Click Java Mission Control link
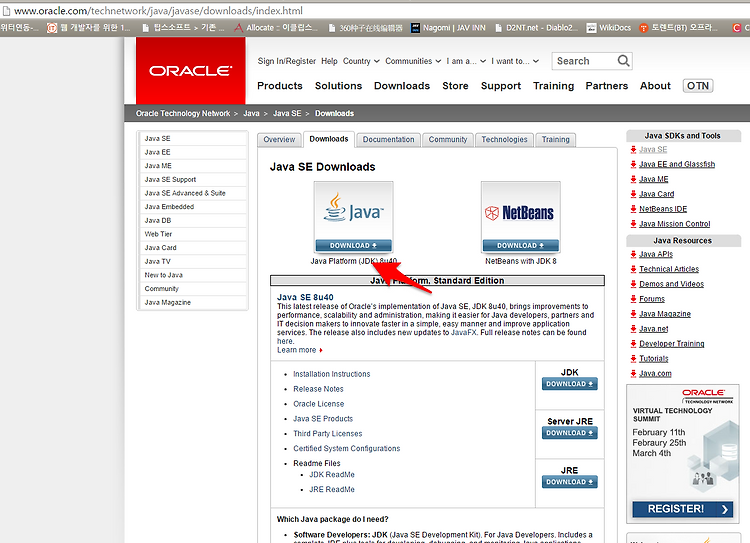This screenshot has width=750, height=543. pos(674,224)
